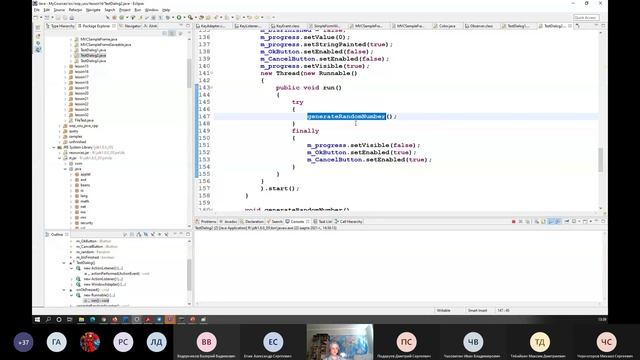The width and height of the screenshot is (640, 360).
Task: Open the Source menu
Action: coord(59,10)
